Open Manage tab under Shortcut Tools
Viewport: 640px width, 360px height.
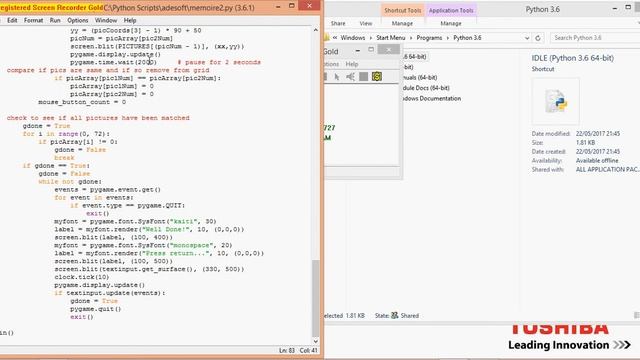402,23
